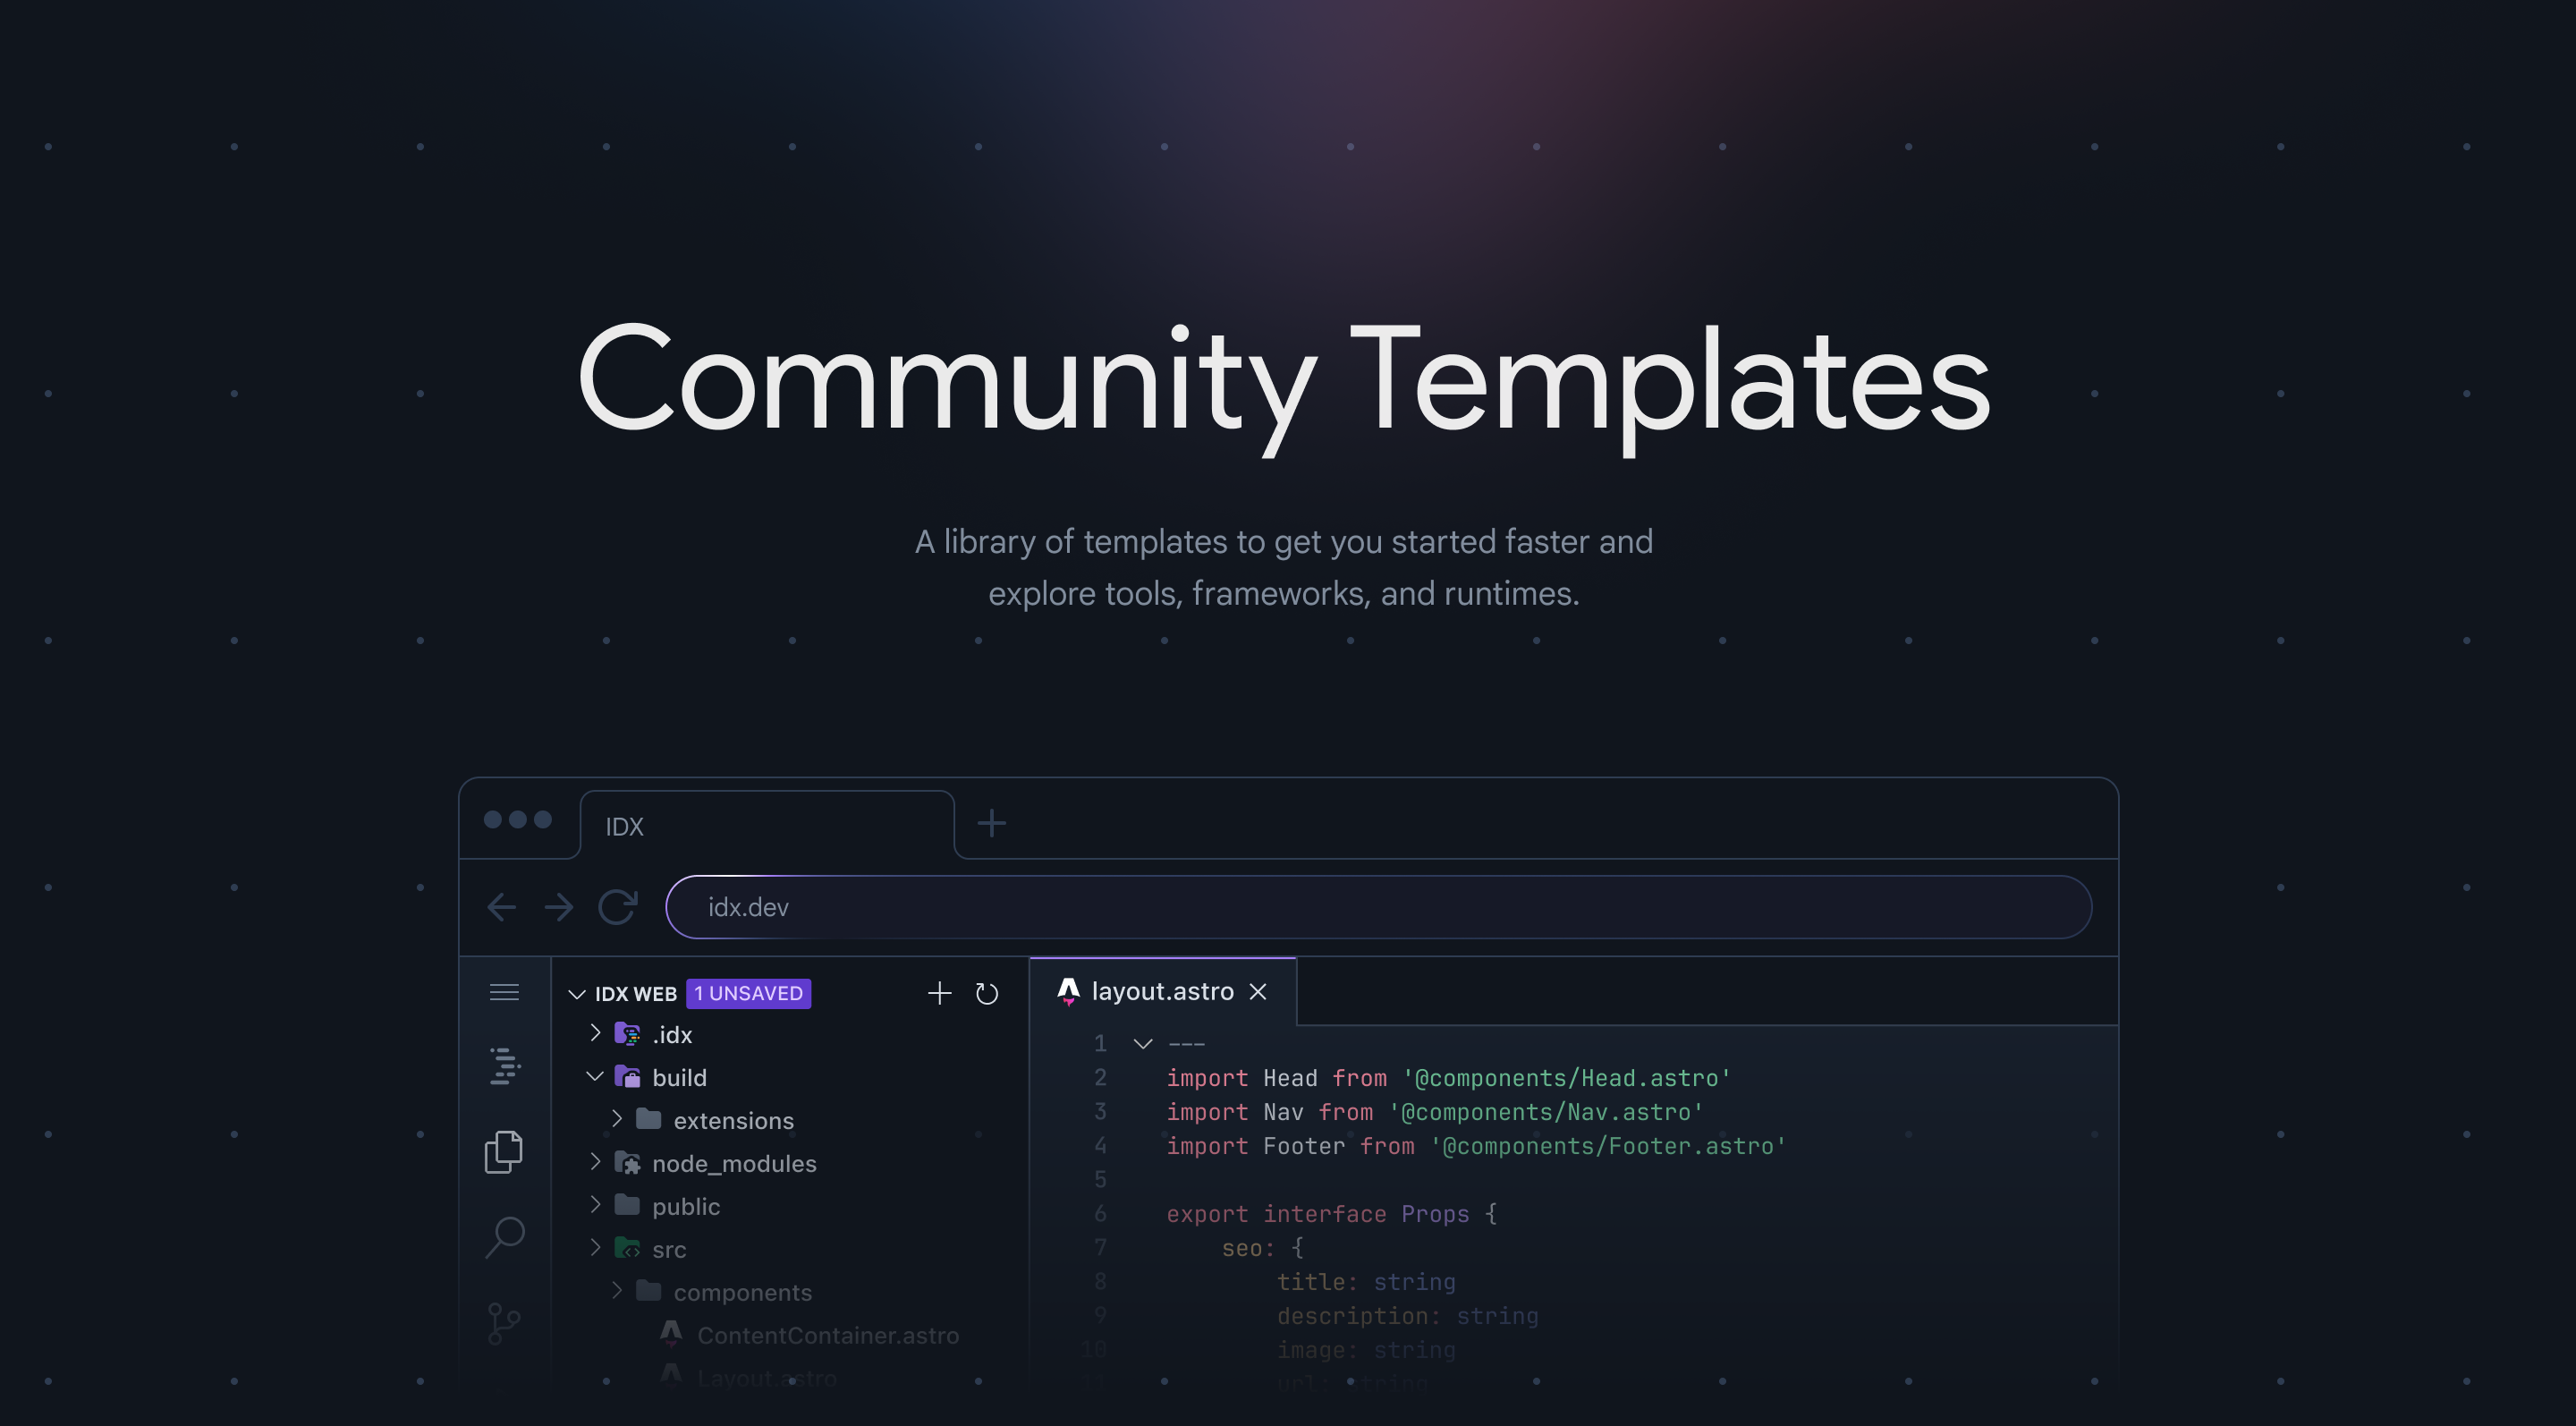2576x1426 pixels.
Task: Select the components folder label
Action: (x=743, y=1293)
